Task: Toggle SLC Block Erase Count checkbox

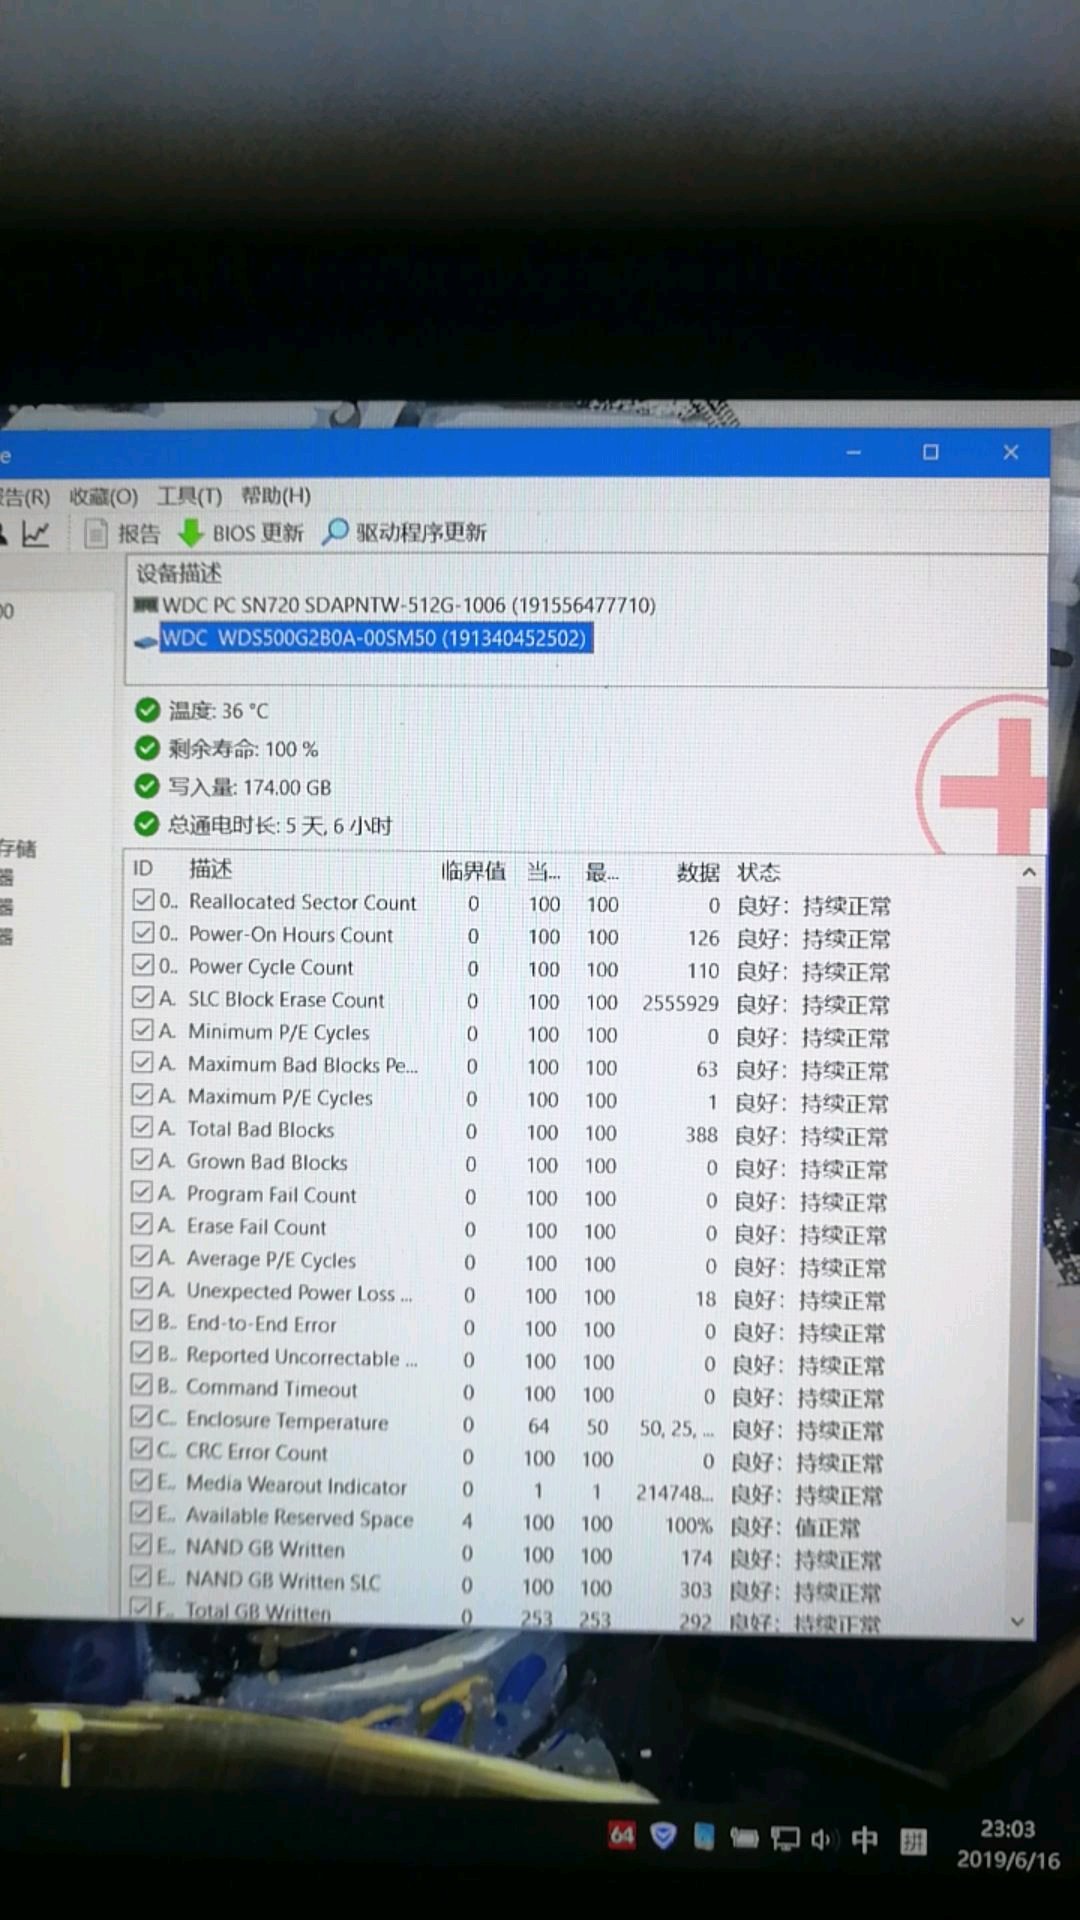Action: pyautogui.click(x=143, y=998)
